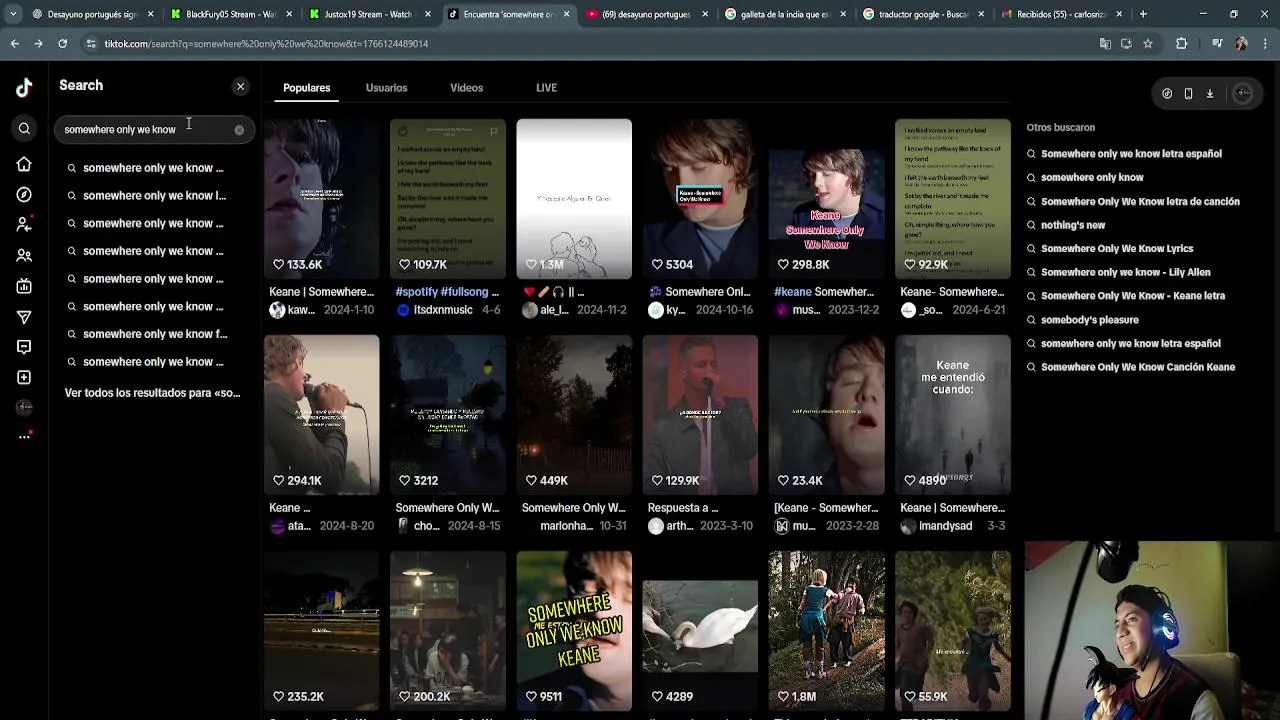Viewport: 1280px width, 720px height.
Task: Search 'Somewhere Only We Know letra de canción'
Action: click(x=1140, y=202)
